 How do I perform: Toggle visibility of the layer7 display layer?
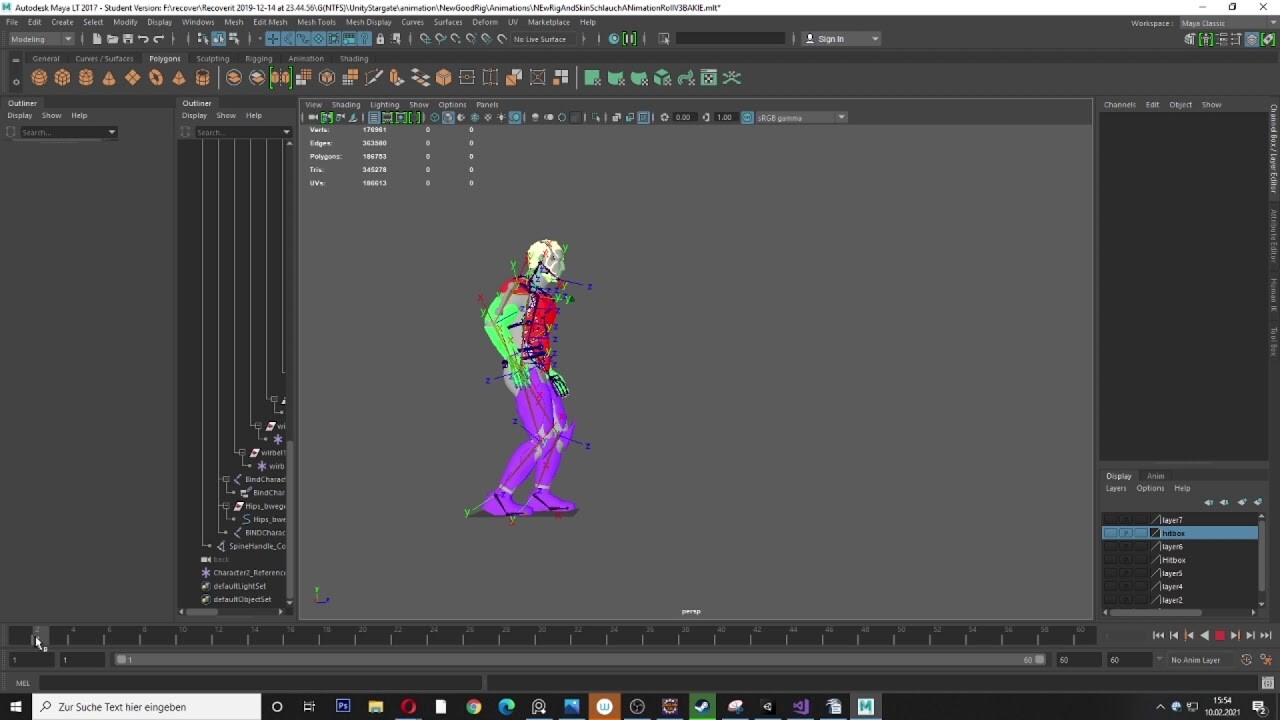pyautogui.click(x=1110, y=519)
